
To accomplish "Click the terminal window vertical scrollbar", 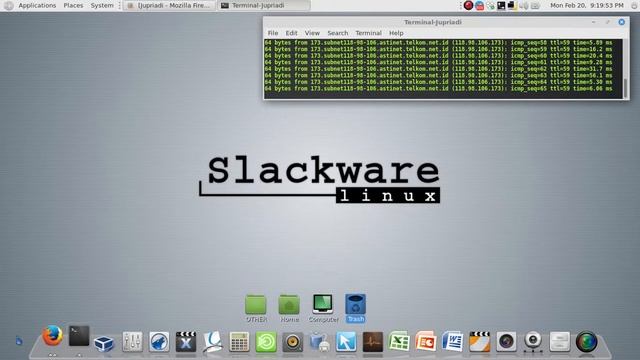I will (625, 69).
